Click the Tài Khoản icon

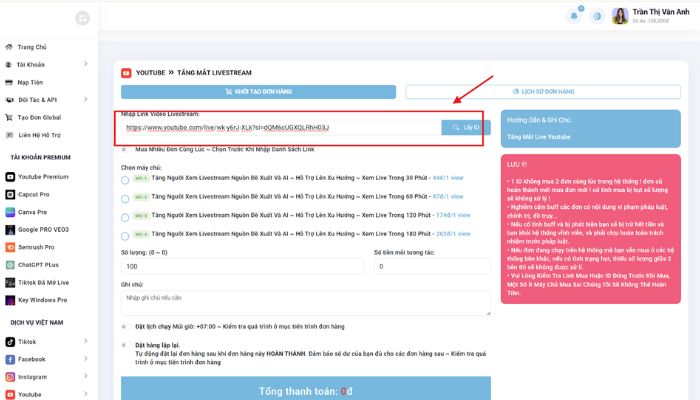[8, 65]
